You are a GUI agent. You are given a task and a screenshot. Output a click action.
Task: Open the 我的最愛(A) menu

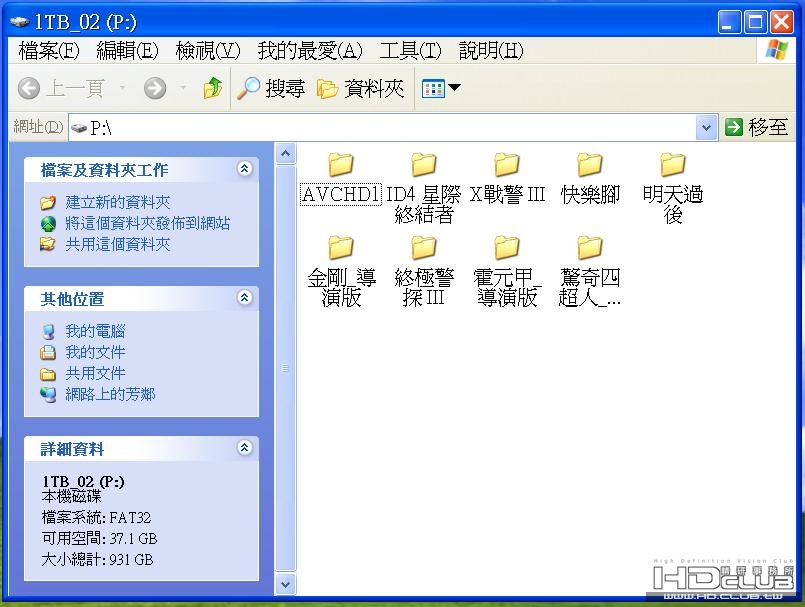(310, 50)
